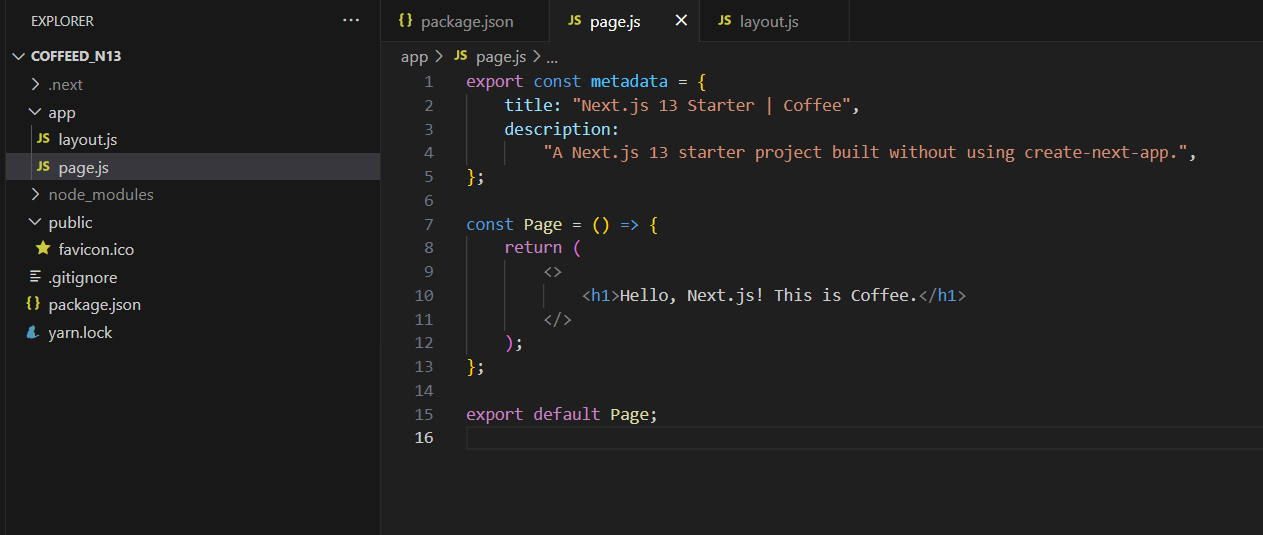
Task: Click the EXPLORER panel title
Action: (63, 21)
